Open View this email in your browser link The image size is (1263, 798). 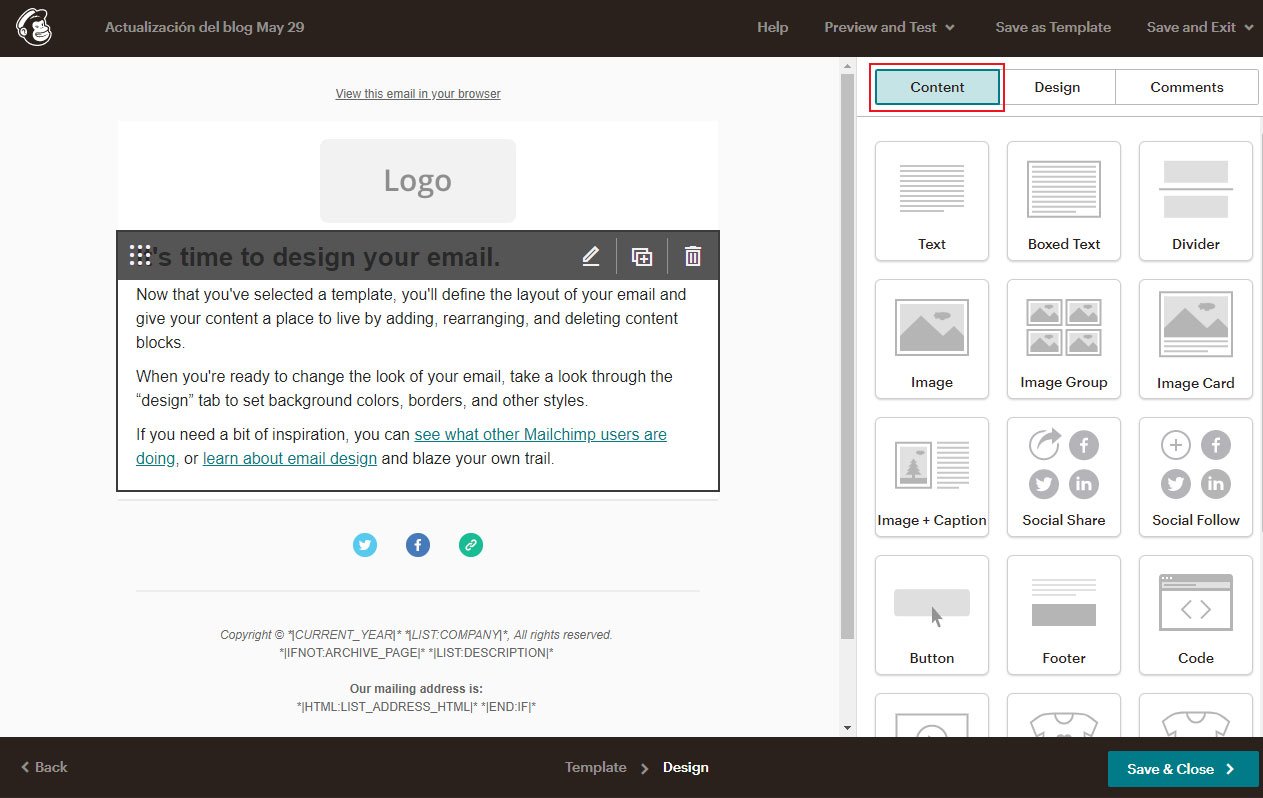[418, 94]
